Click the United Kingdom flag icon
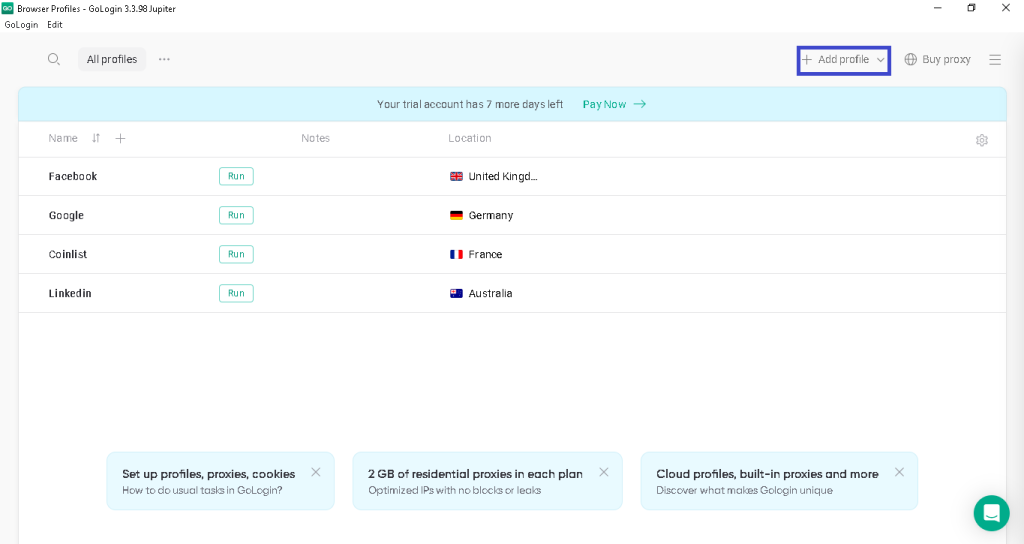Viewport: 1024px width, 544px height. (456, 176)
